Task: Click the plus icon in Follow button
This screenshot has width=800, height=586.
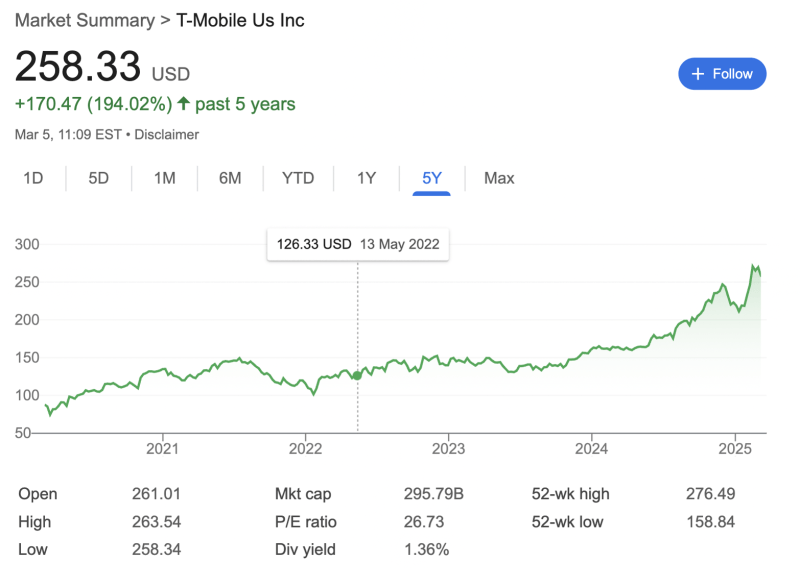Action: click(698, 74)
